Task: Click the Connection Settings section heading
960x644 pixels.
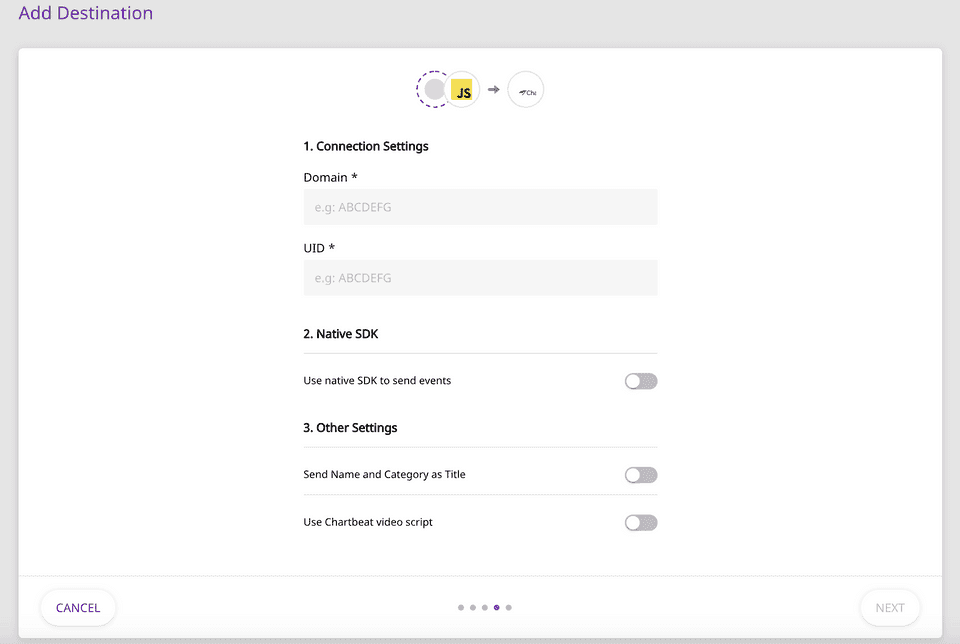Action: click(366, 146)
